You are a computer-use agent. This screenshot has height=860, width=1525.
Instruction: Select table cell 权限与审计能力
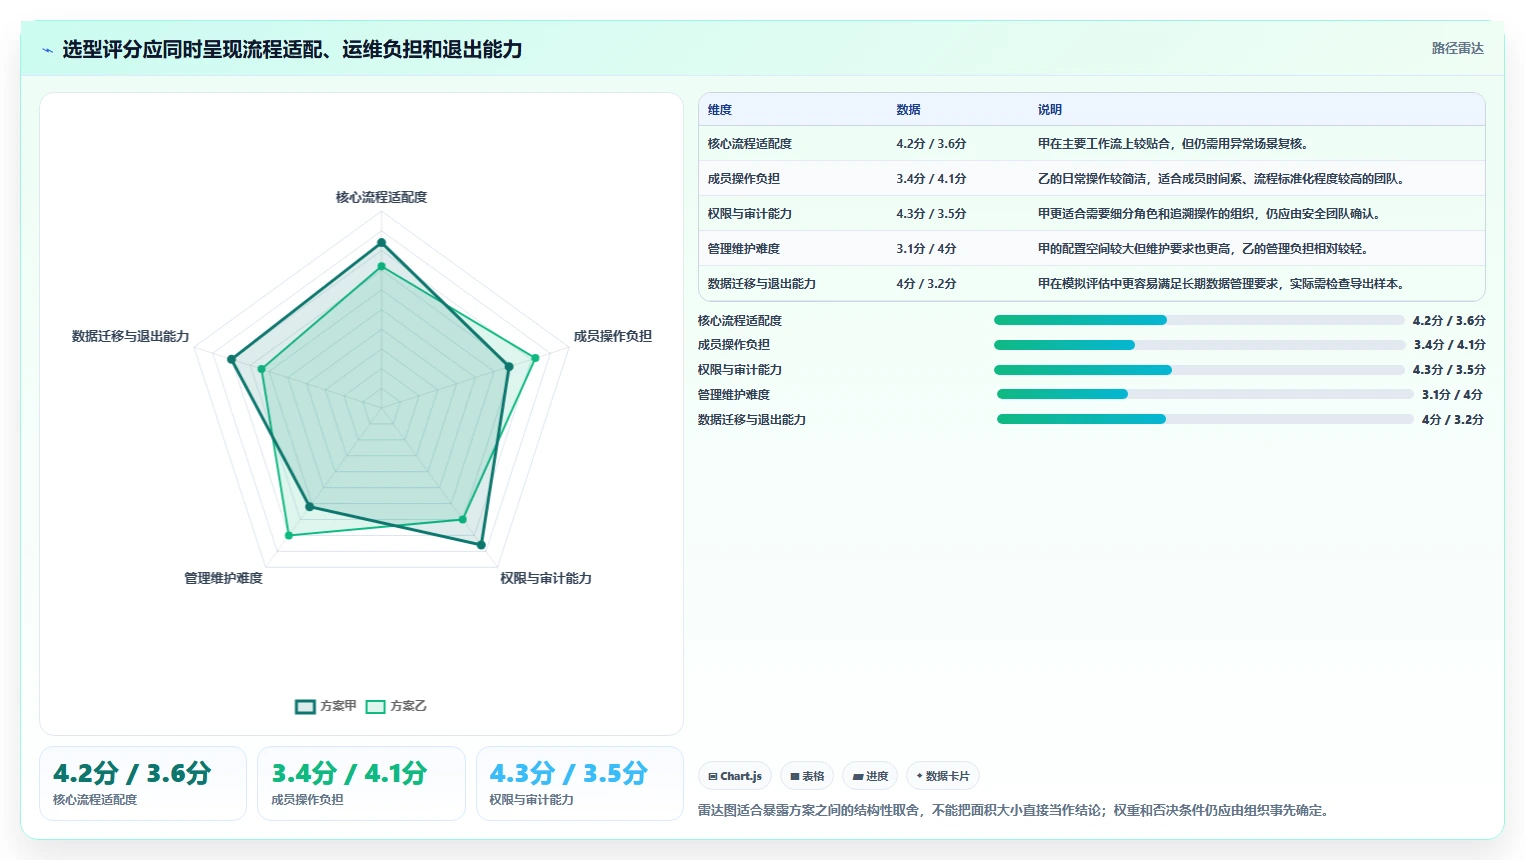click(x=749, y=214)
